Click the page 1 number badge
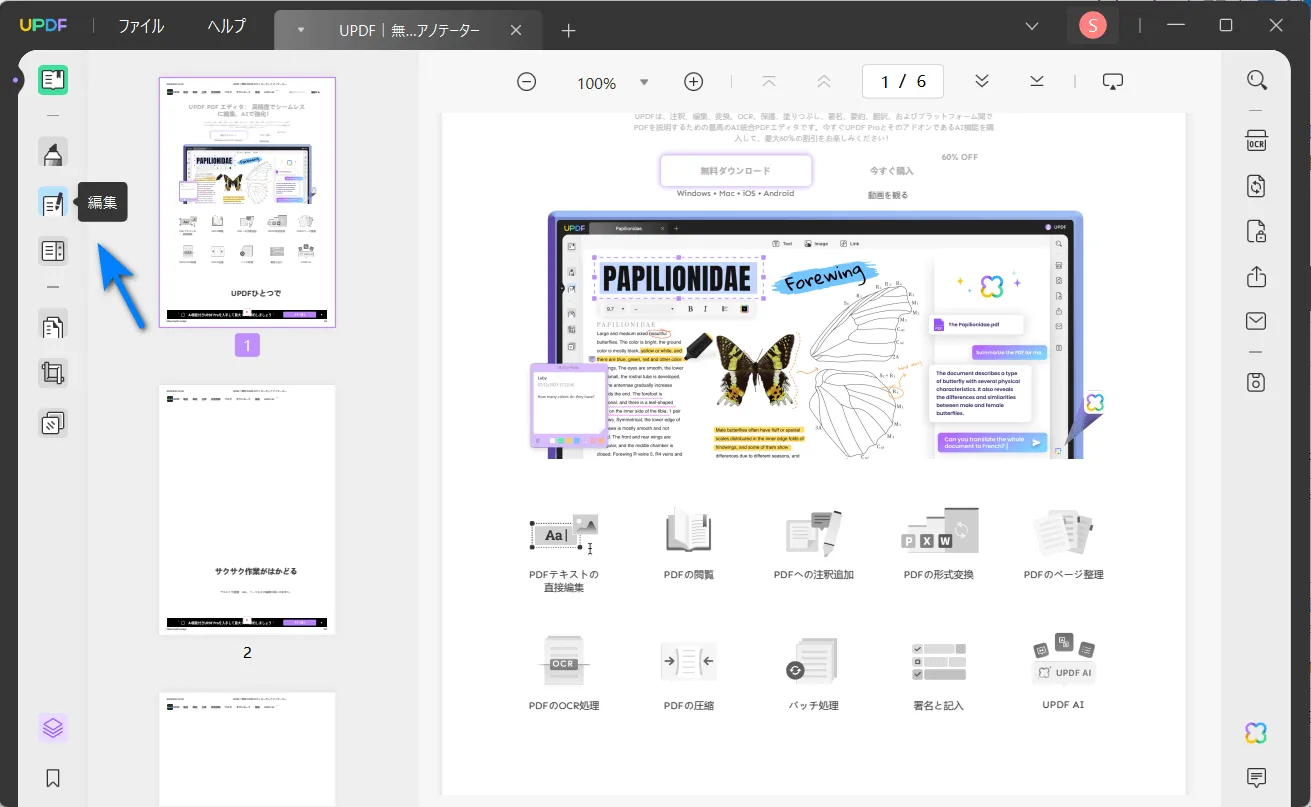Screen dimensions: 1311x807 [x=247, y=345]
